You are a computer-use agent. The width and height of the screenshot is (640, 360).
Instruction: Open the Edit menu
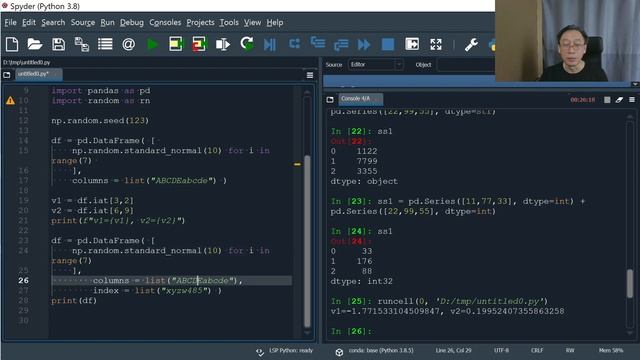coord(29,22)
